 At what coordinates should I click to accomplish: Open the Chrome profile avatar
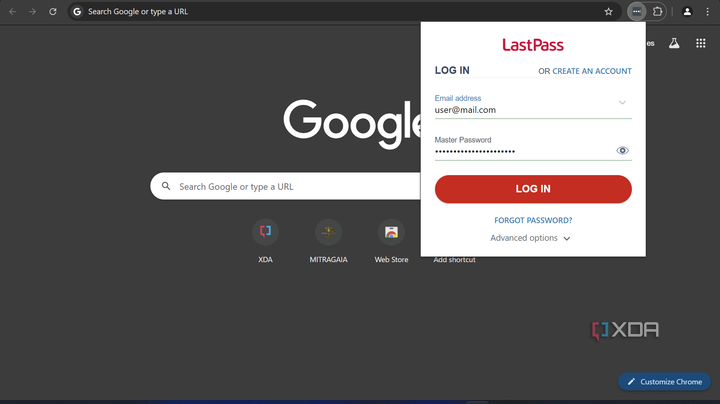pos(687,11)
